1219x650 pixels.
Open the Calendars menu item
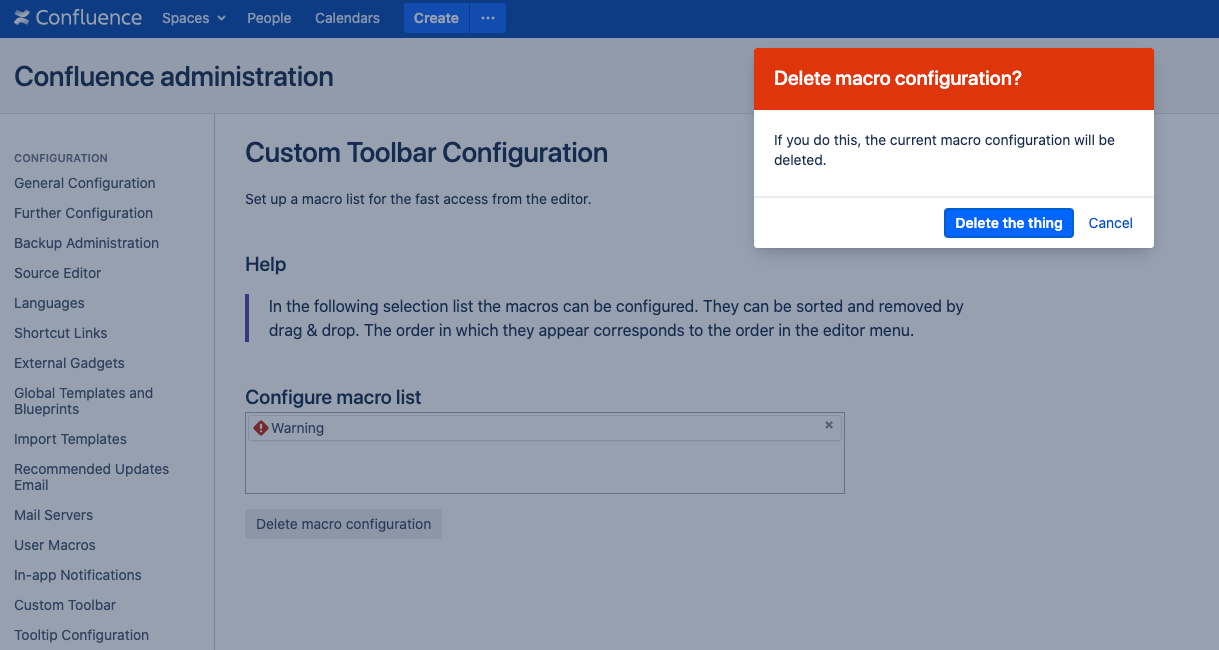[347, 18]
